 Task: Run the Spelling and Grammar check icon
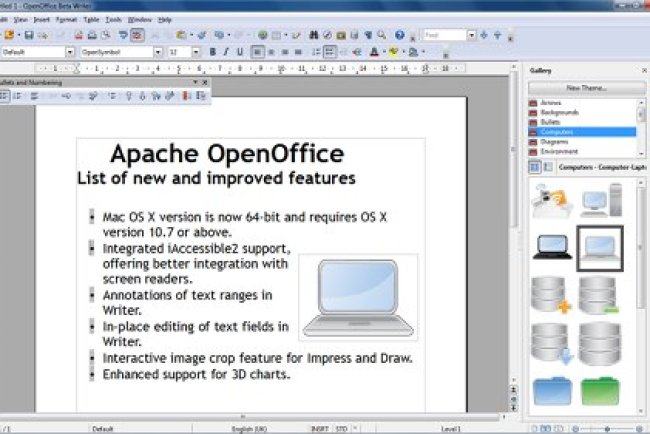[x=123, y=35]
